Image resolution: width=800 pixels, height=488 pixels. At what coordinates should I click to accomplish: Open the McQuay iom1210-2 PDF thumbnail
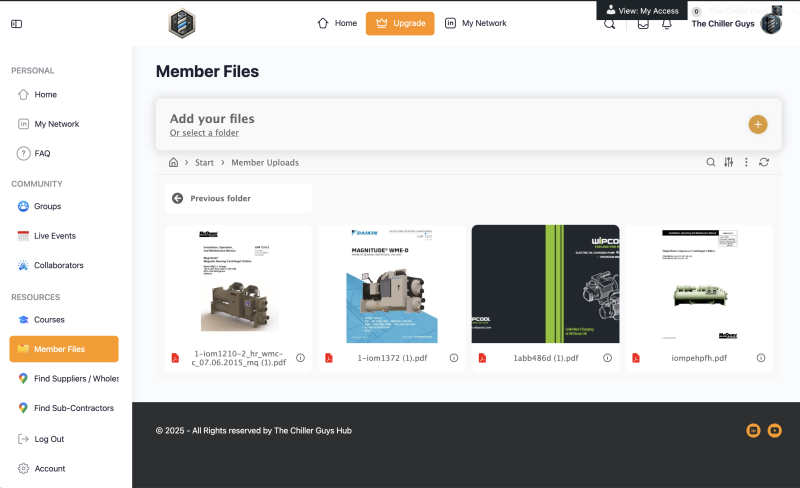(x=238, y=284)
